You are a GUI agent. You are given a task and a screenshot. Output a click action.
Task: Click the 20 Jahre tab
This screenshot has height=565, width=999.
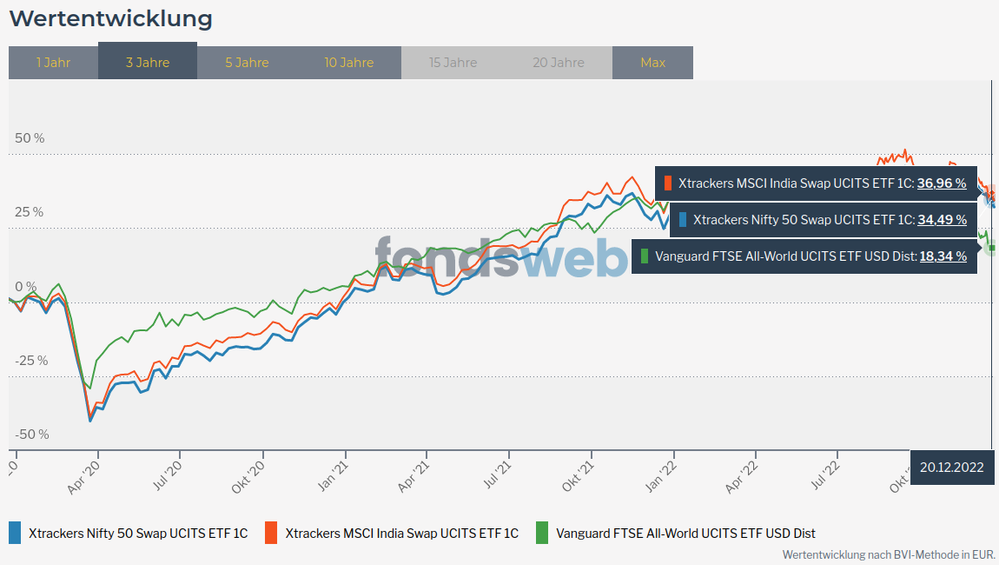(559, 62)
